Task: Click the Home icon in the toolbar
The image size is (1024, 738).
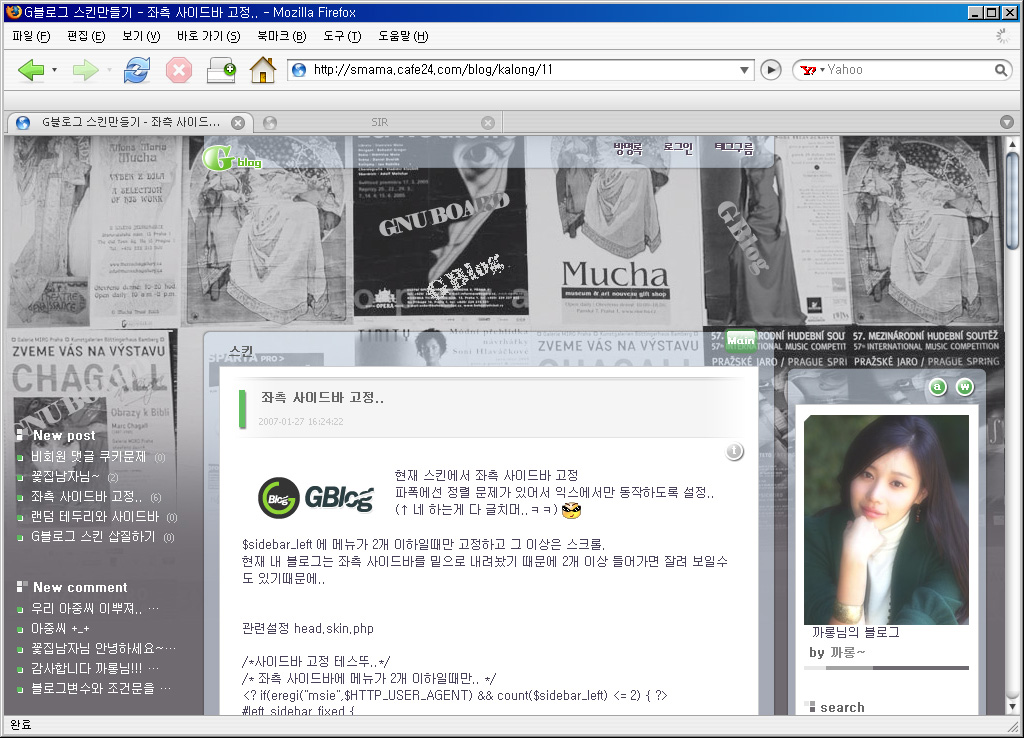Action: click(x=262, y=70)
